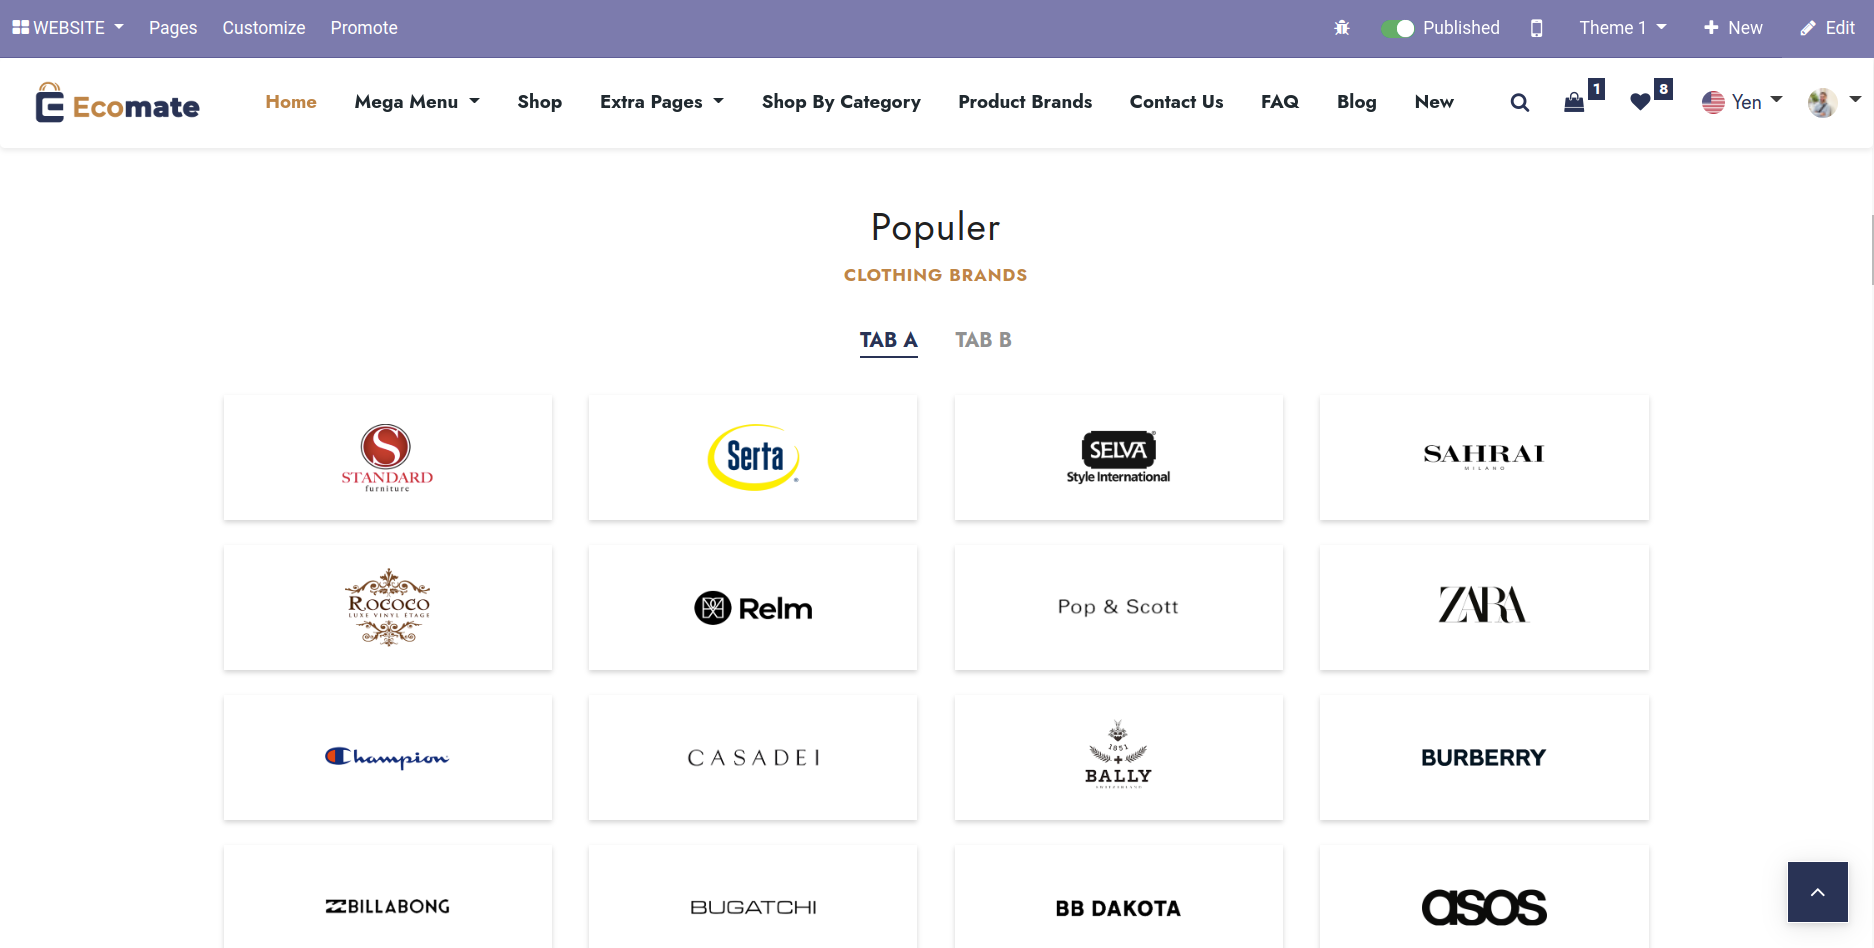Click the Ecomate logo
The image size is (1874, 948).
(117, 103)
